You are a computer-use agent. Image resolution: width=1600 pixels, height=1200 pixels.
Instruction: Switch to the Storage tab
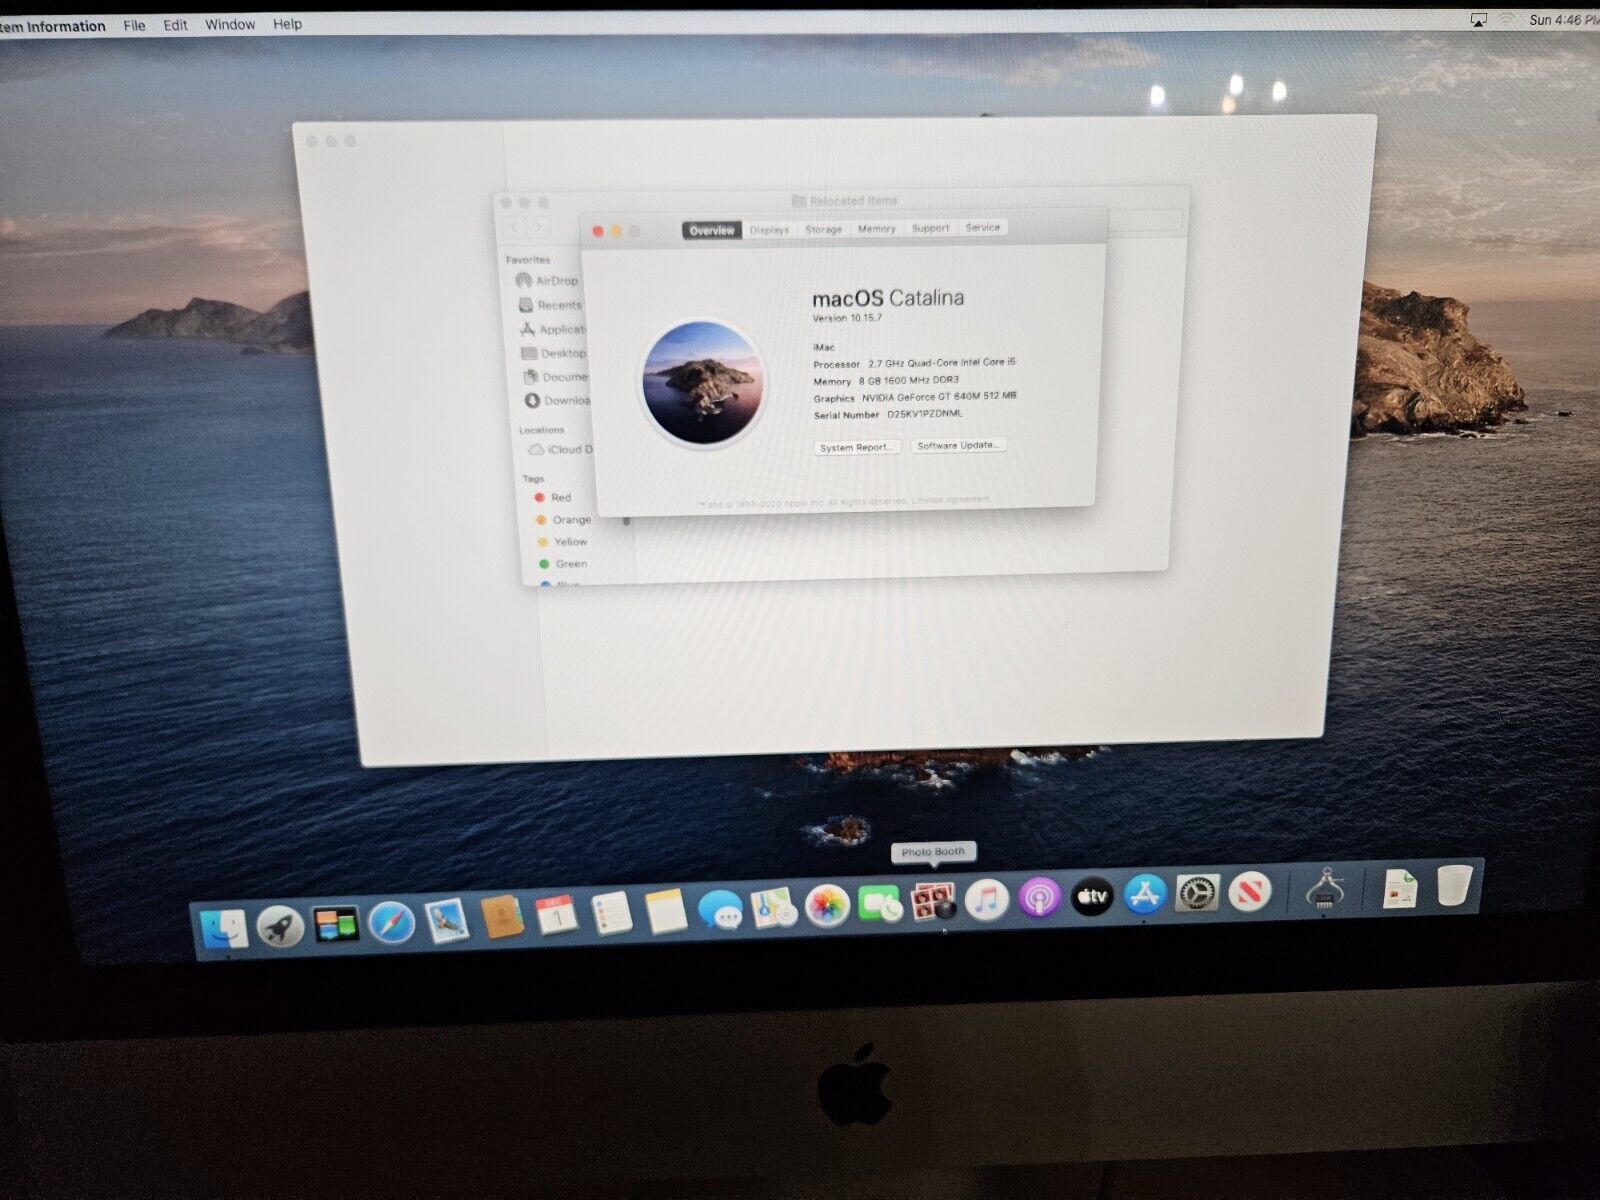coord(824,229)
